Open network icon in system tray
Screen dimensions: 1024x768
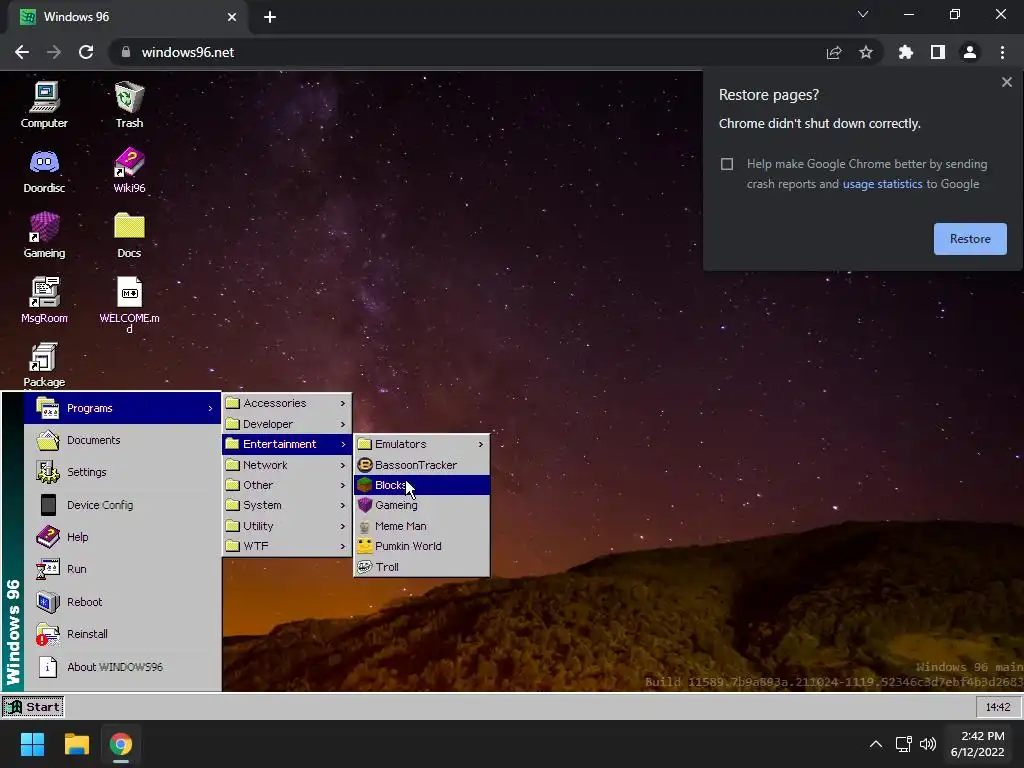[x=904, y=744]
